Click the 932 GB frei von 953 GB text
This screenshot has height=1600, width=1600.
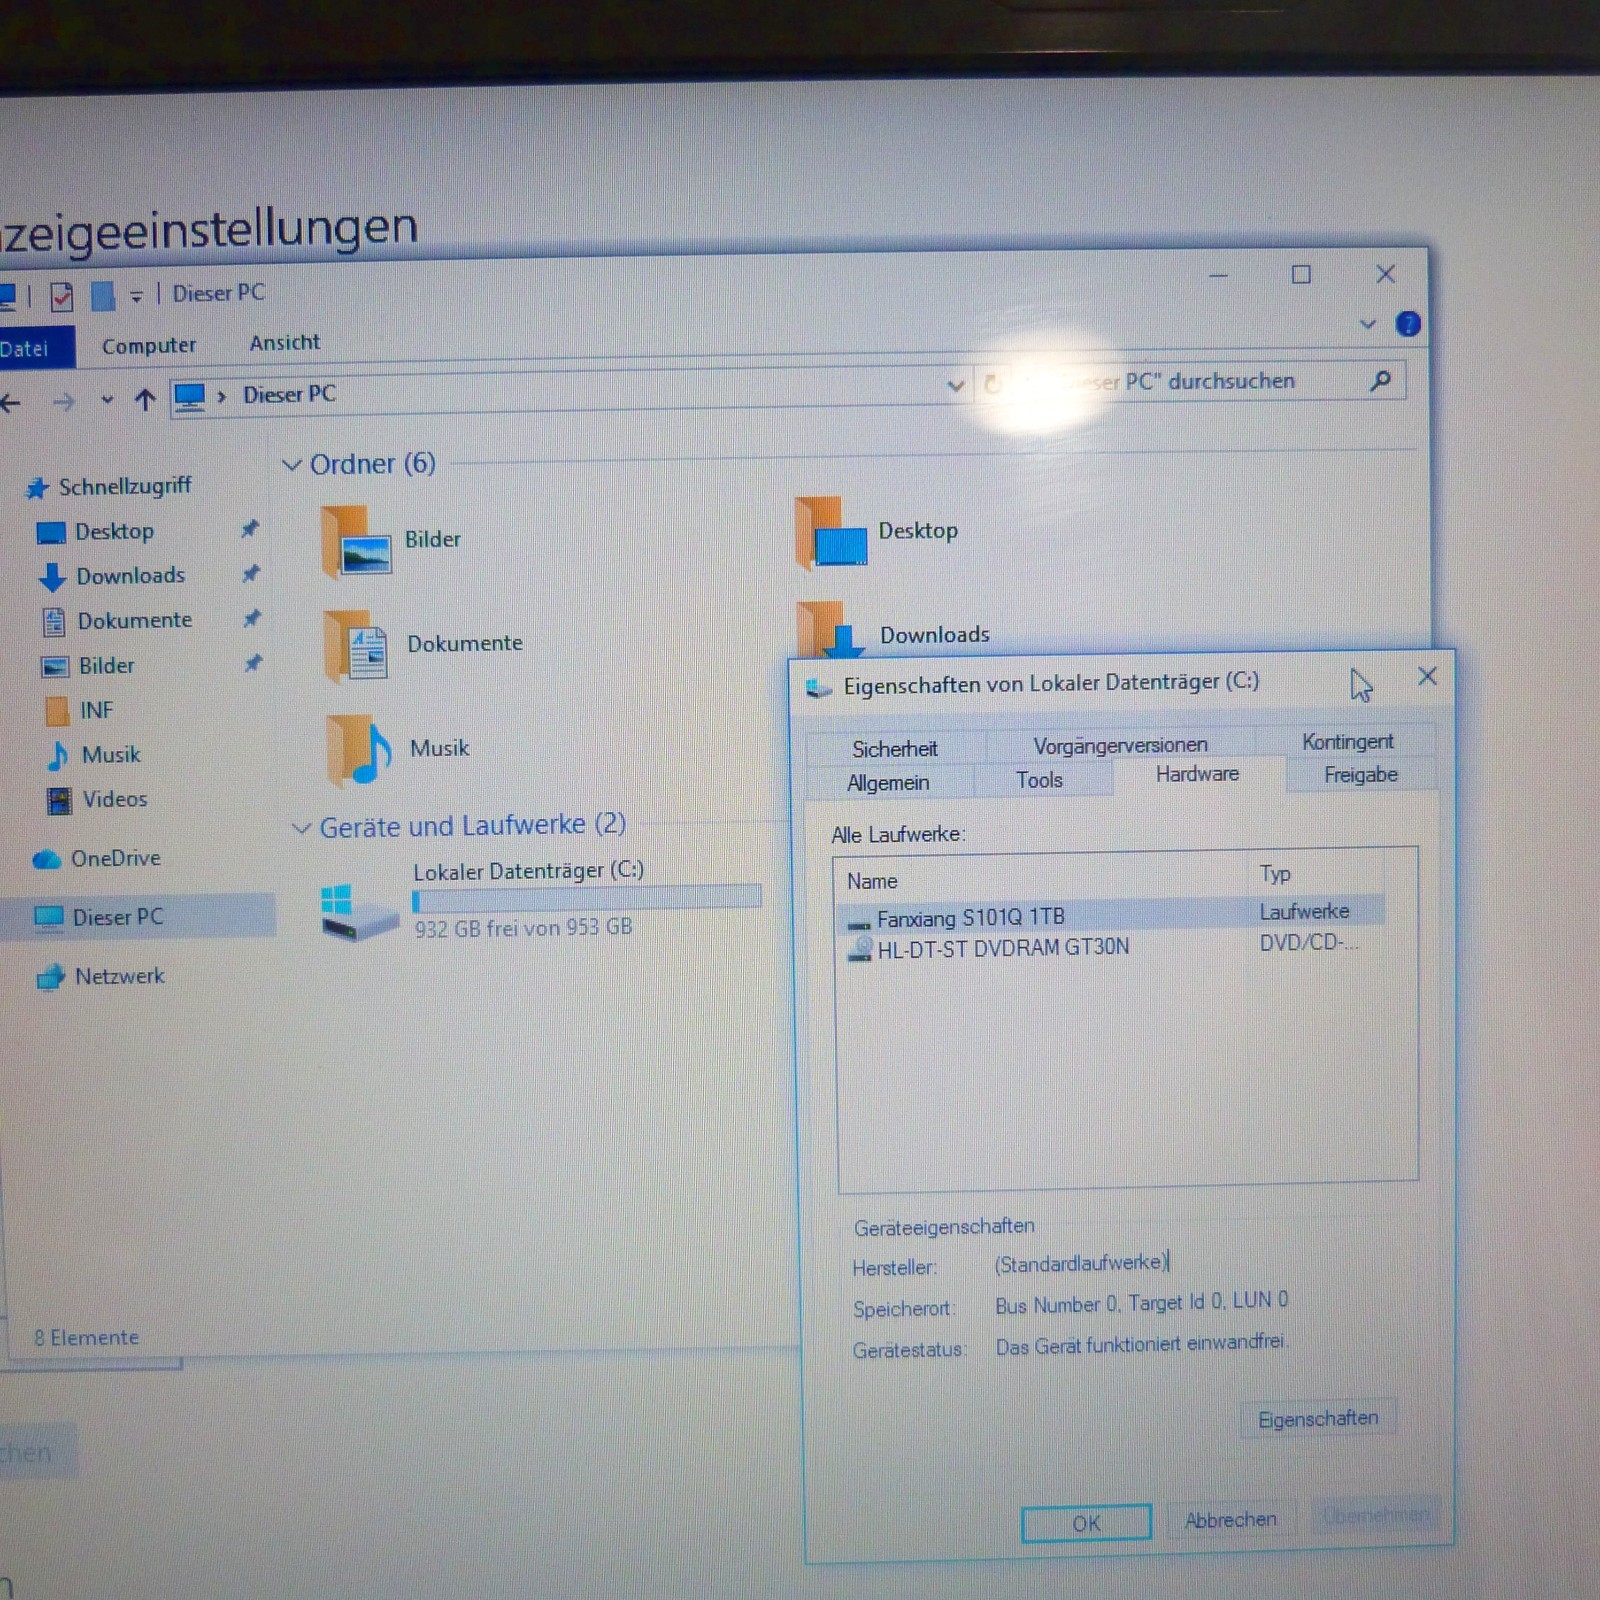point(523,928)
